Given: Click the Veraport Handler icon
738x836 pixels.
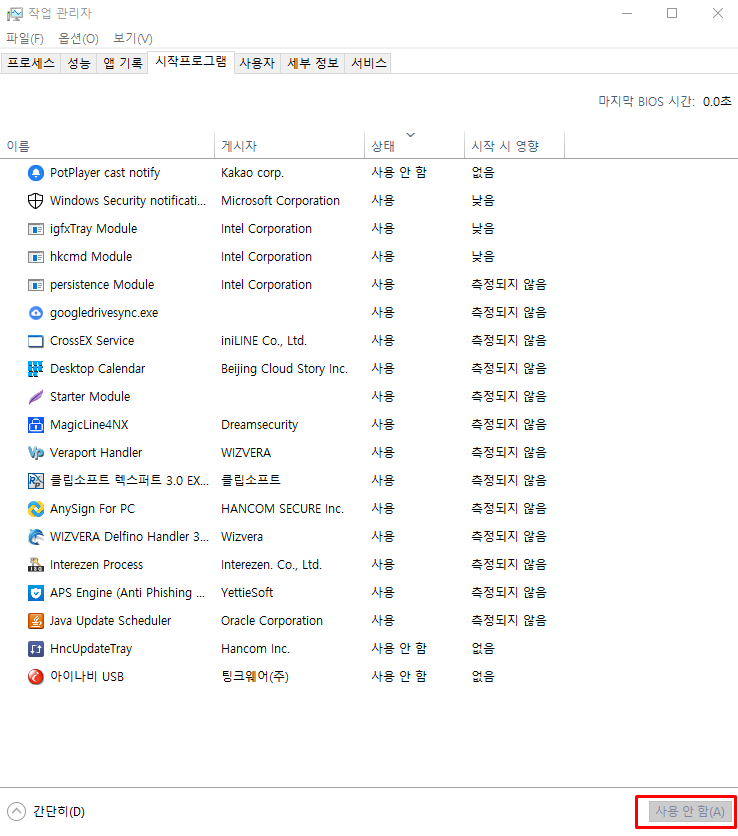Looking at the screenshot, I should (36, 453).
